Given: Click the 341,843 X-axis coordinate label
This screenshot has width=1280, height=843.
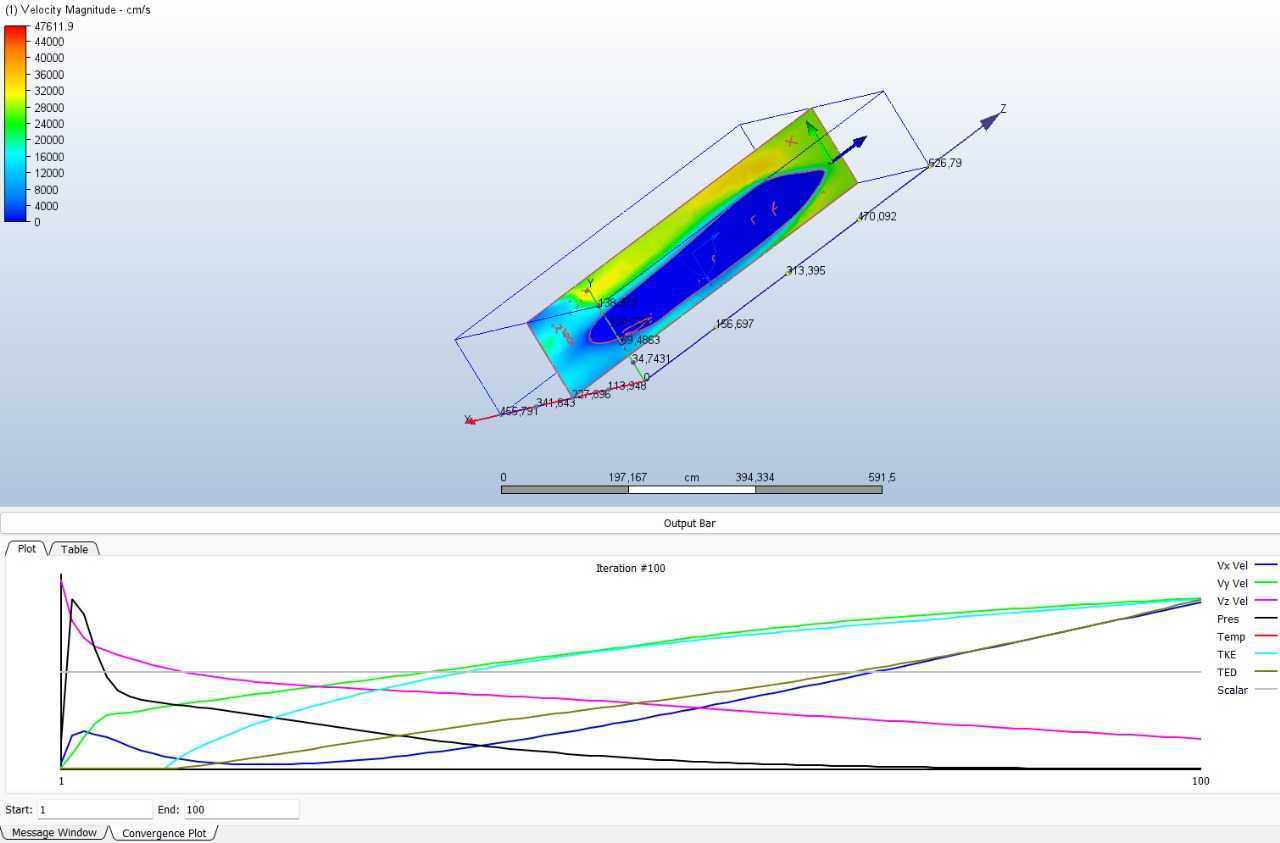Looking at the screenshot, I should (x=555, y=403).
